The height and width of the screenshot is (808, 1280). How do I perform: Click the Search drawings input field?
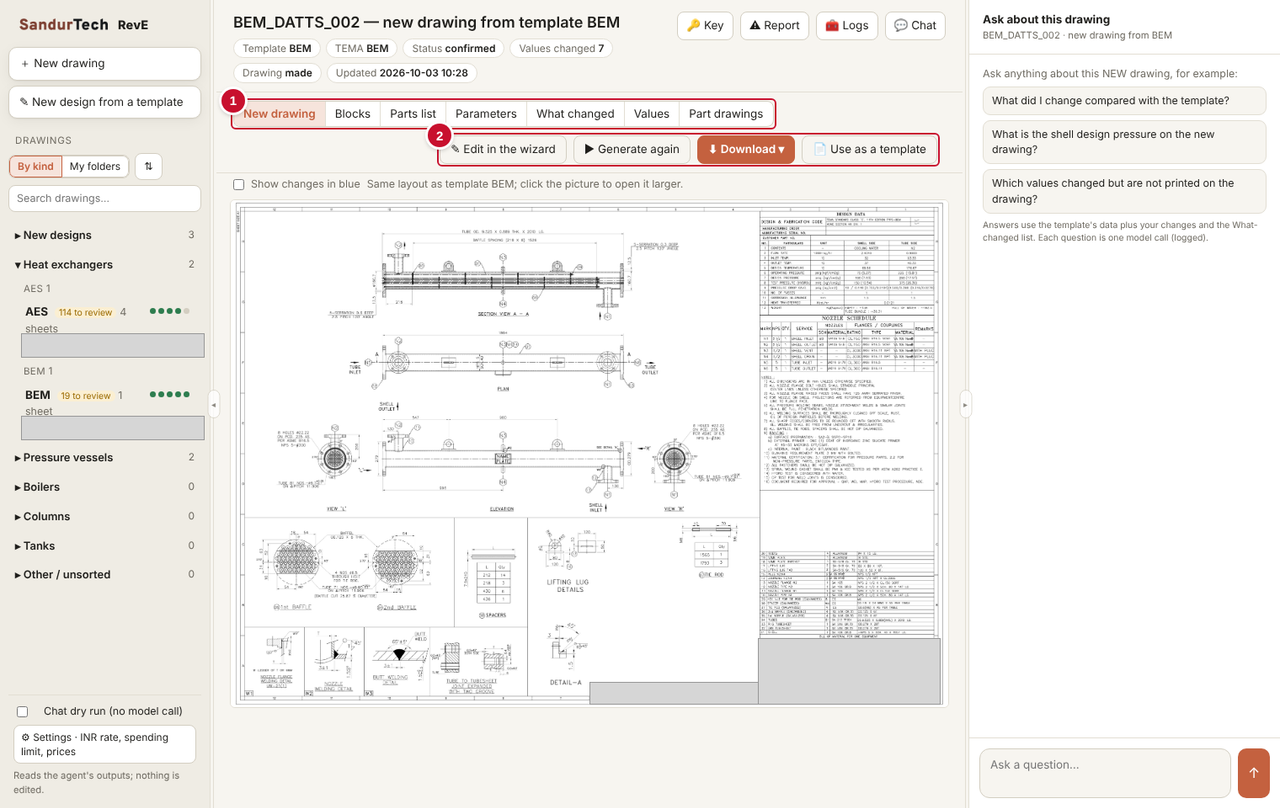[x=105, y=198]
